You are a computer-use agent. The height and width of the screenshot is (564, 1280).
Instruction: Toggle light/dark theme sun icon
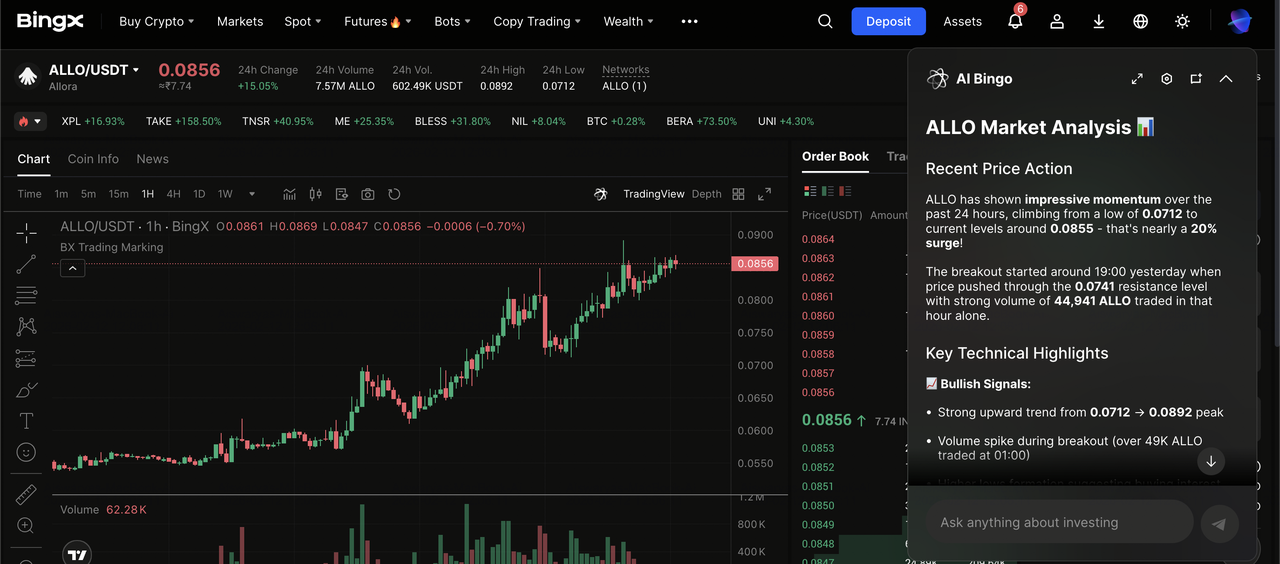(1182, 21)
